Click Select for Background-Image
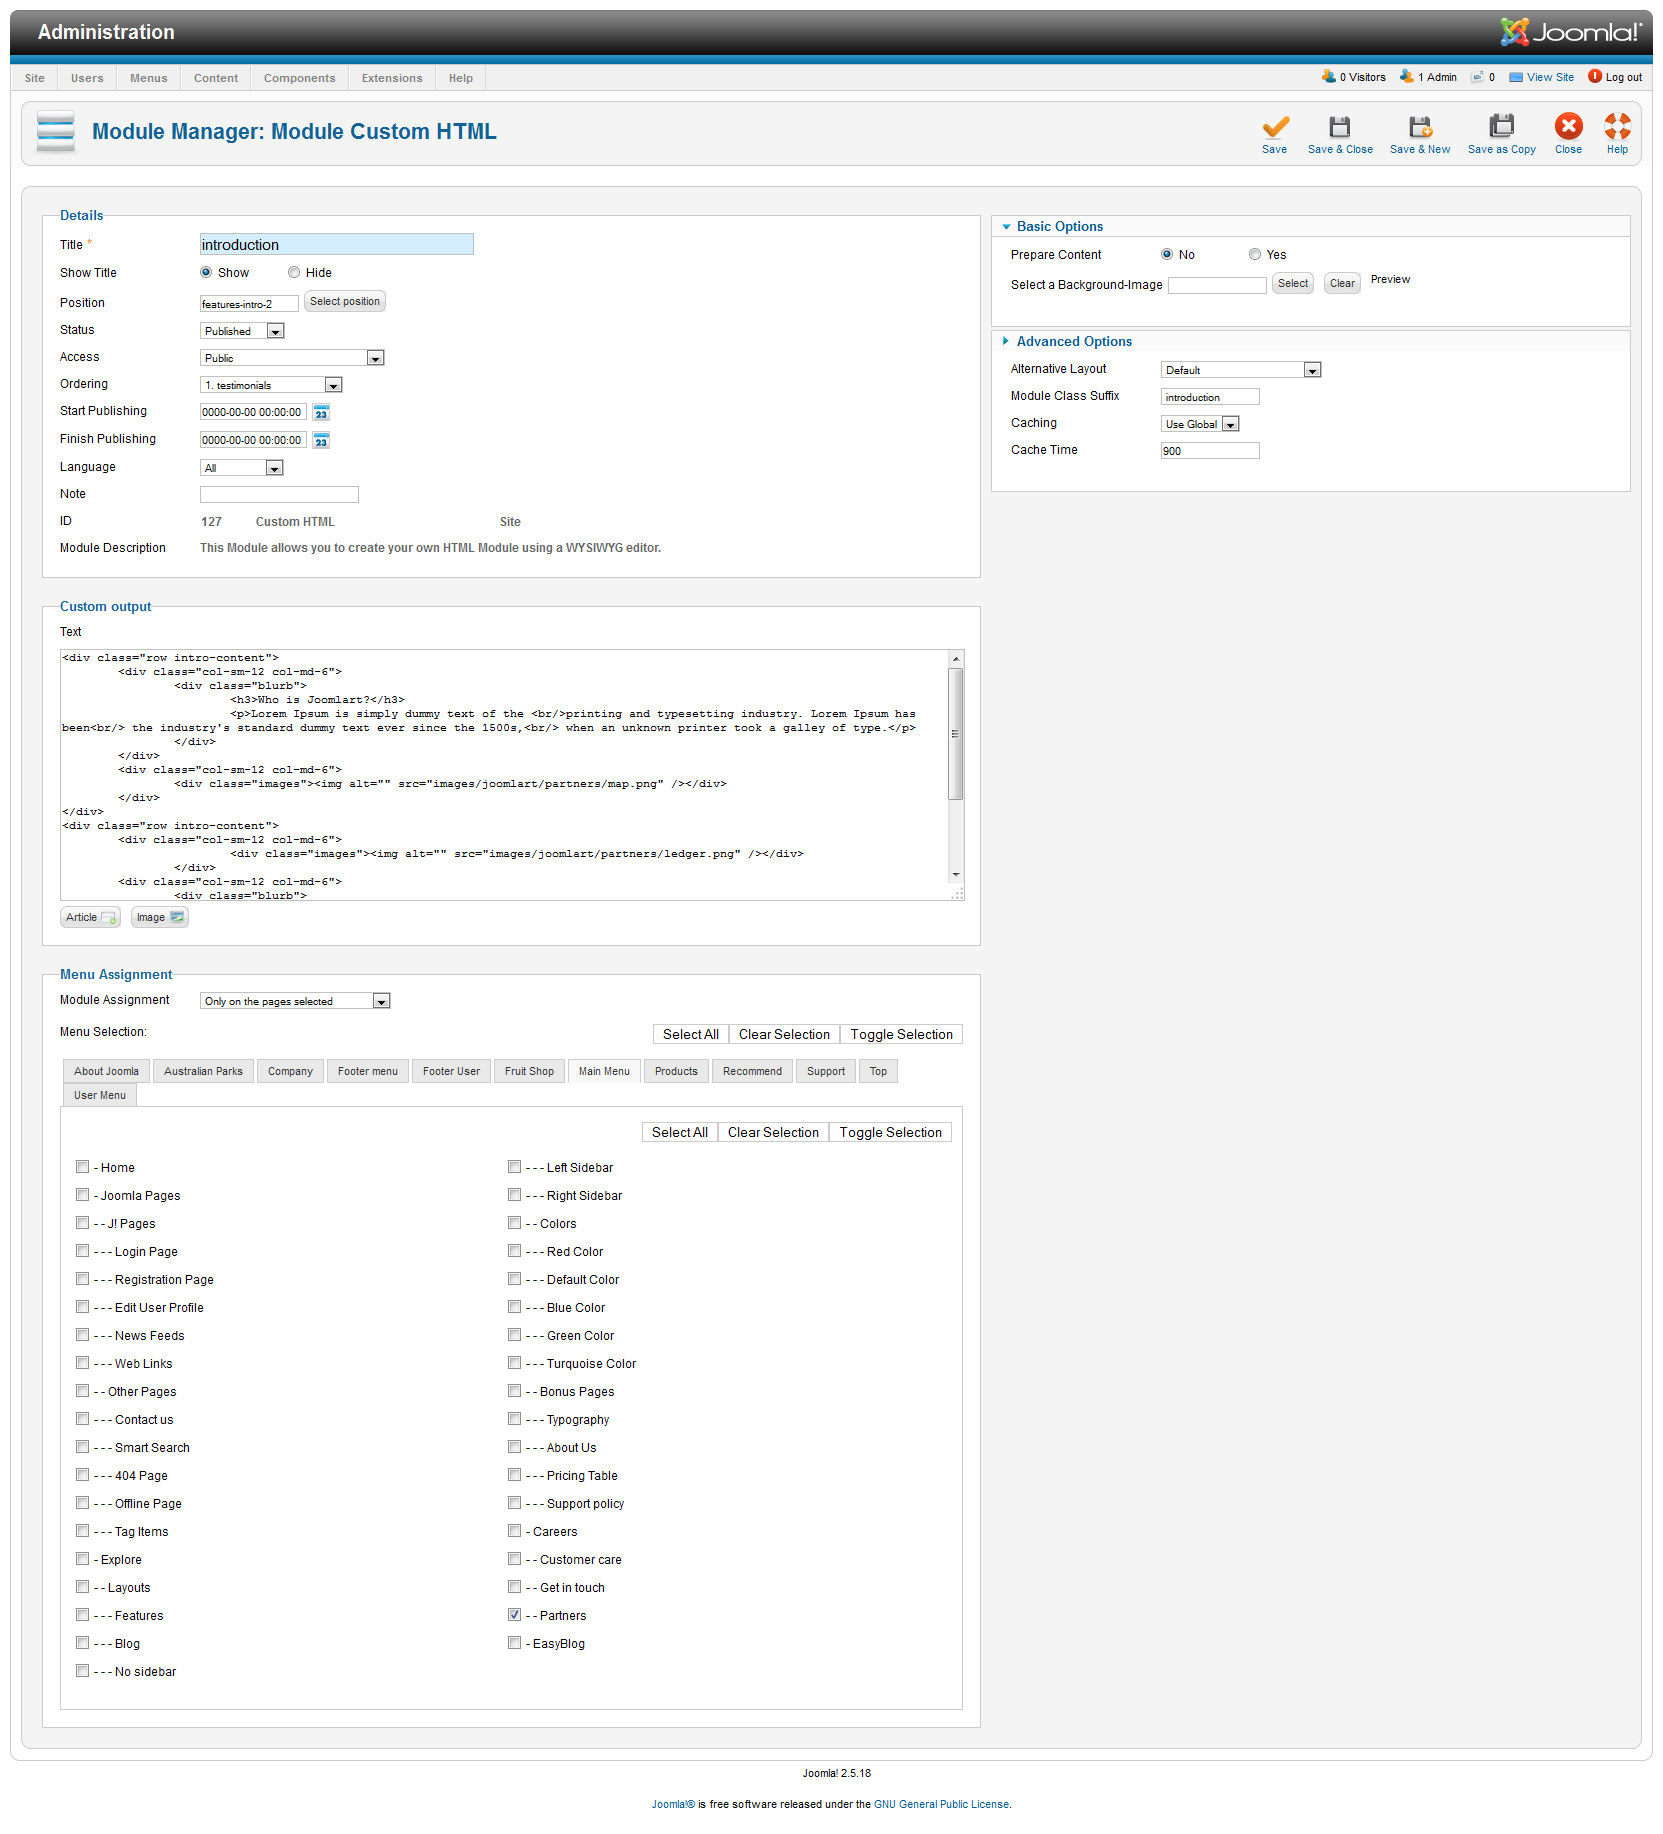The image size is (1663, 1834). click(1293, 283)
